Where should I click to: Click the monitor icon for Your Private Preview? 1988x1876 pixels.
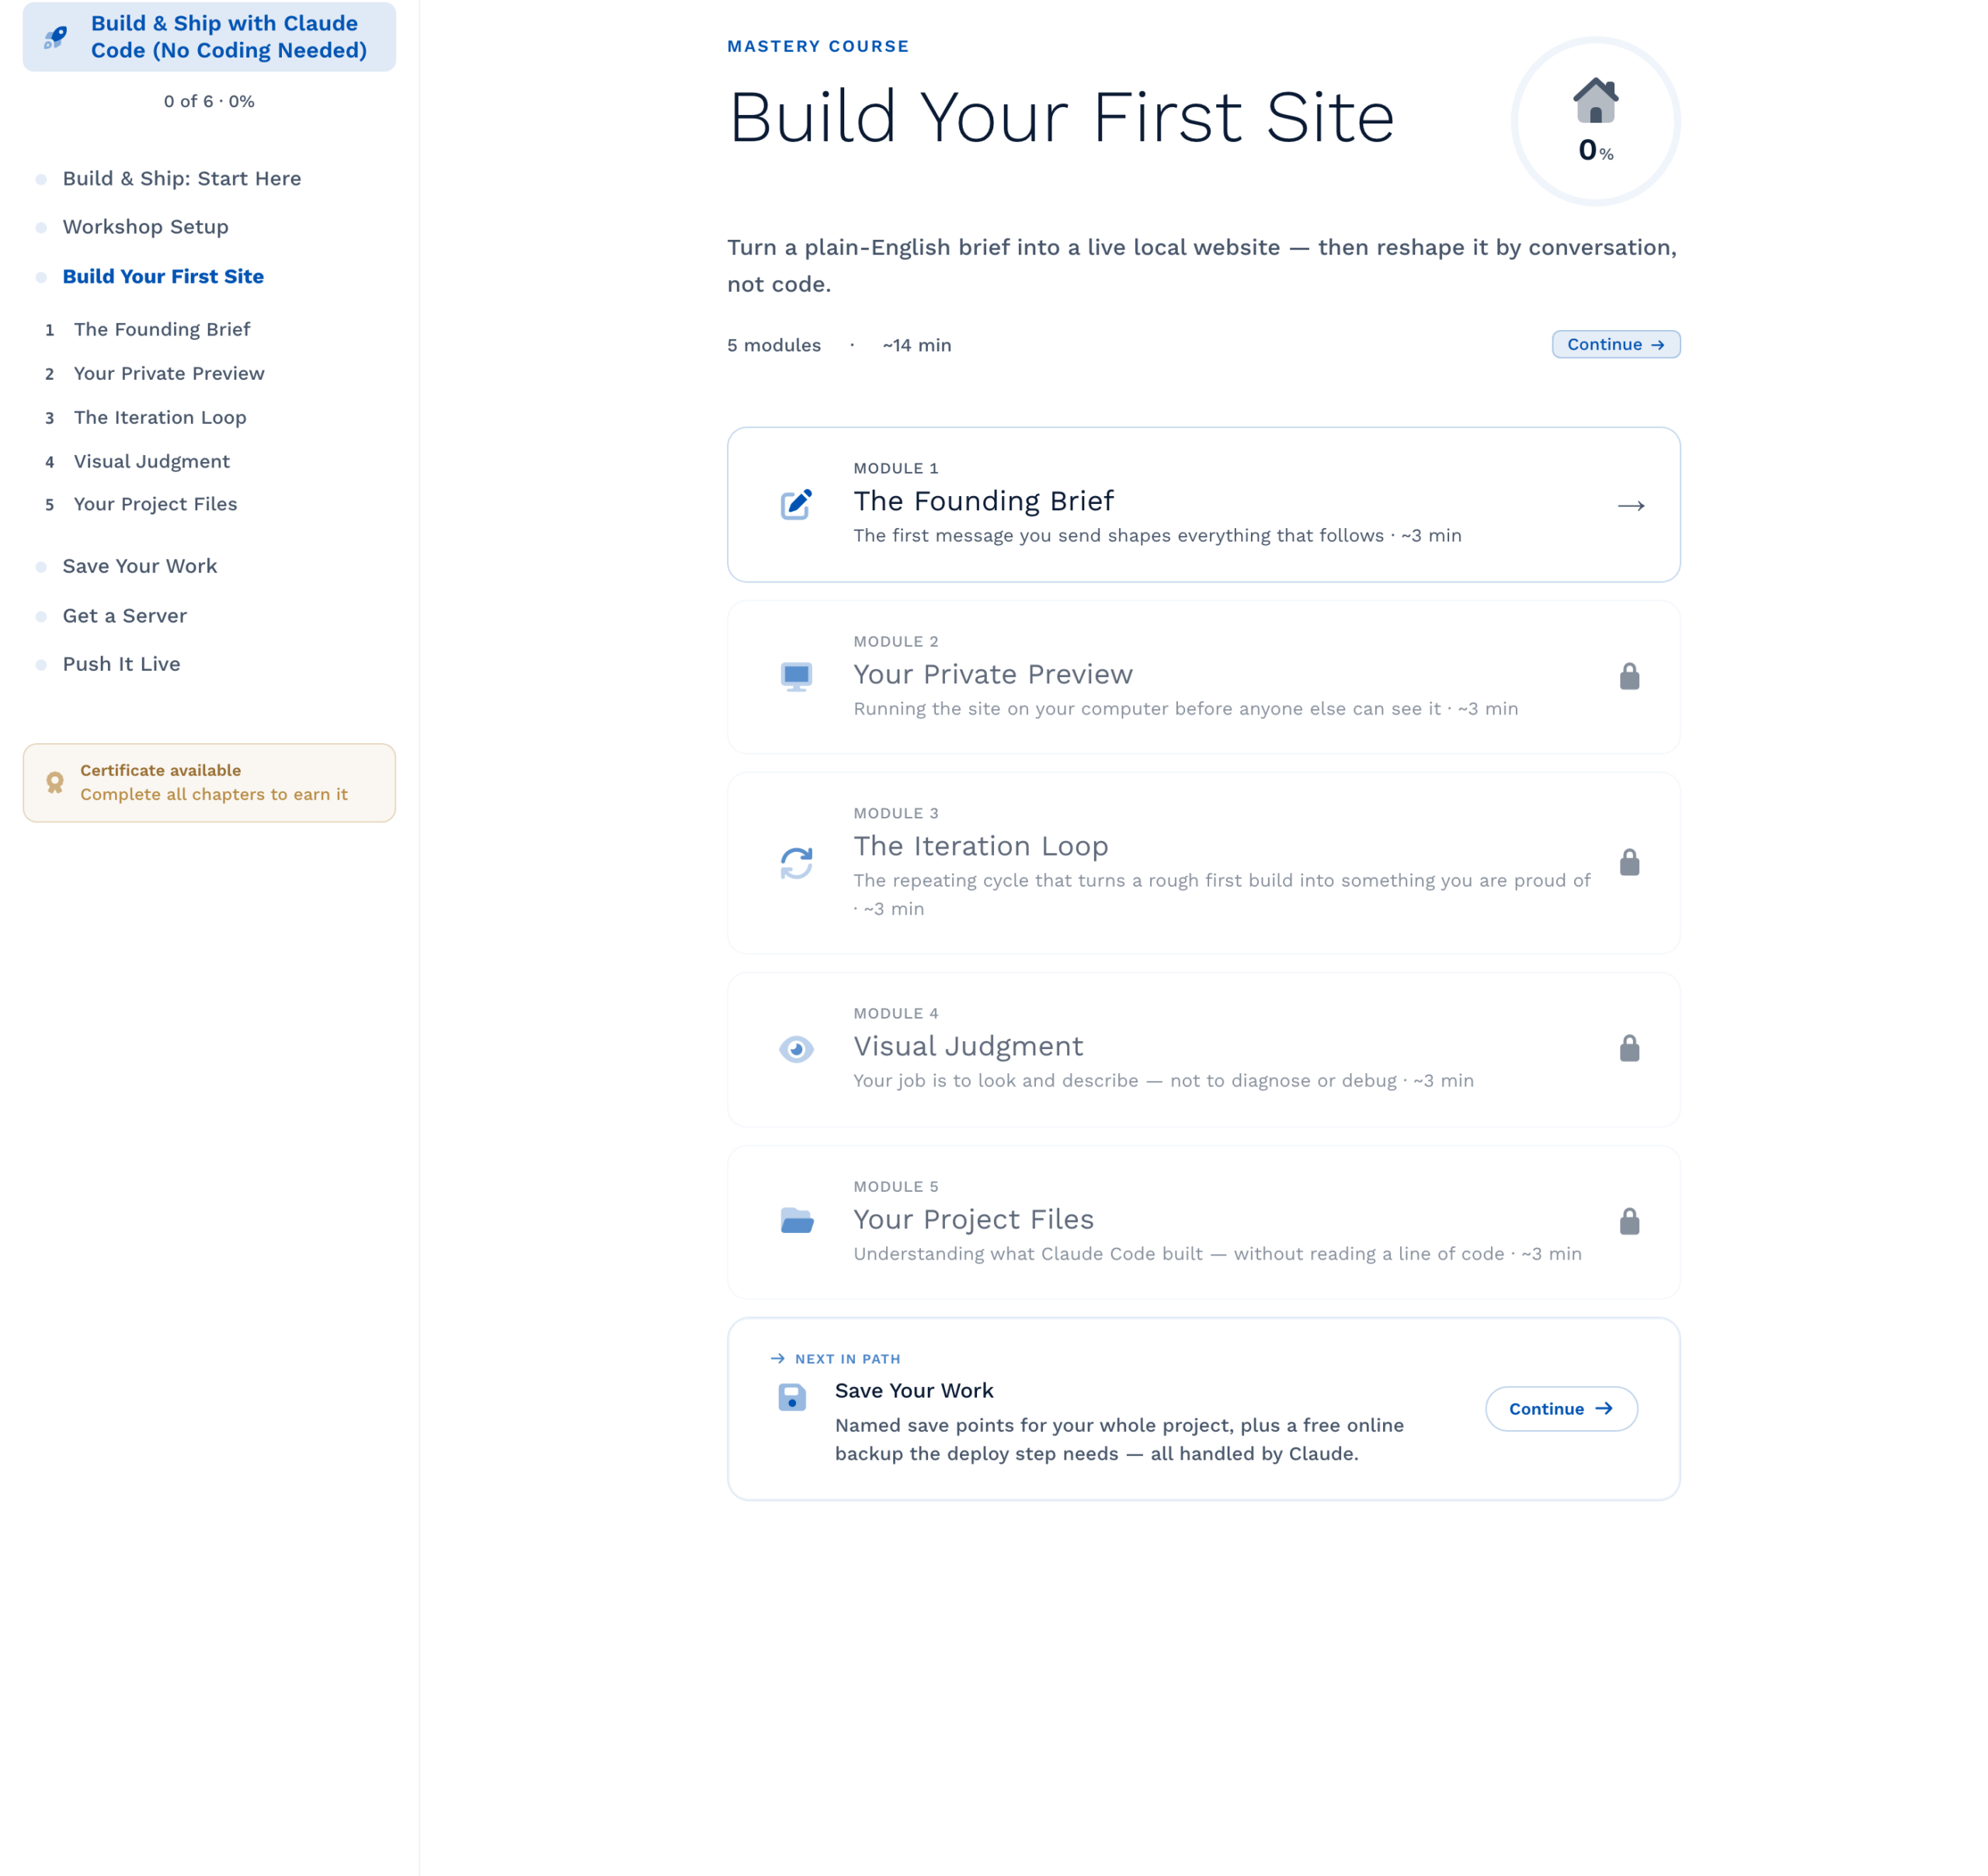[x=796, y=677]
